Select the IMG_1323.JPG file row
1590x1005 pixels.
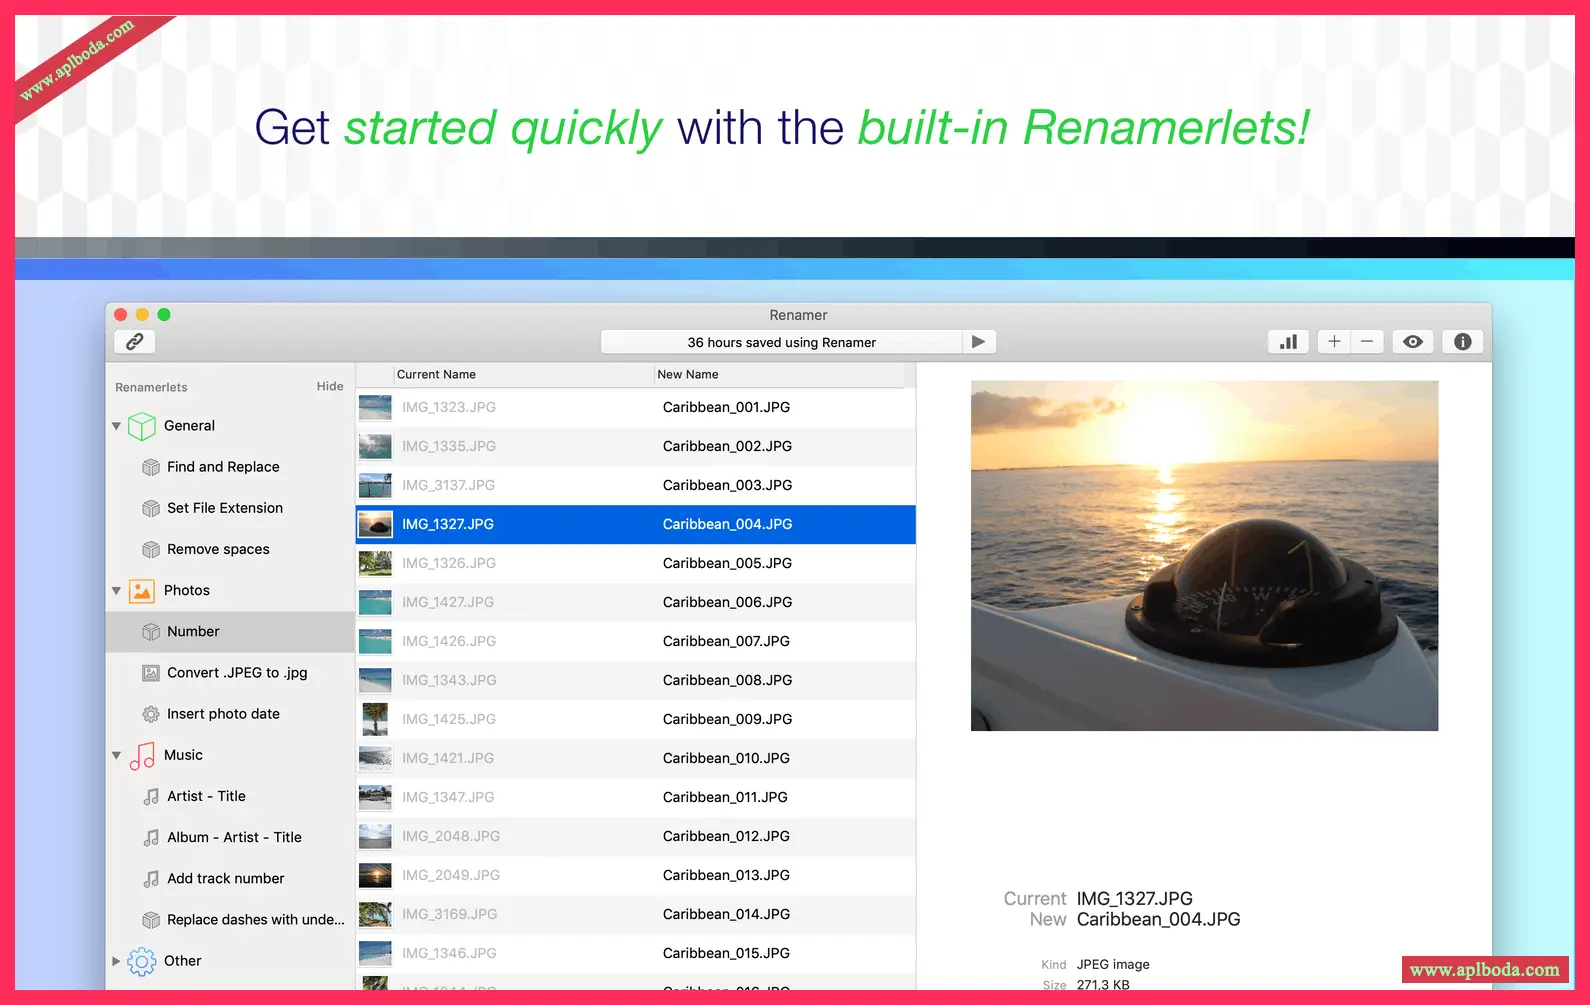(636, 407)
